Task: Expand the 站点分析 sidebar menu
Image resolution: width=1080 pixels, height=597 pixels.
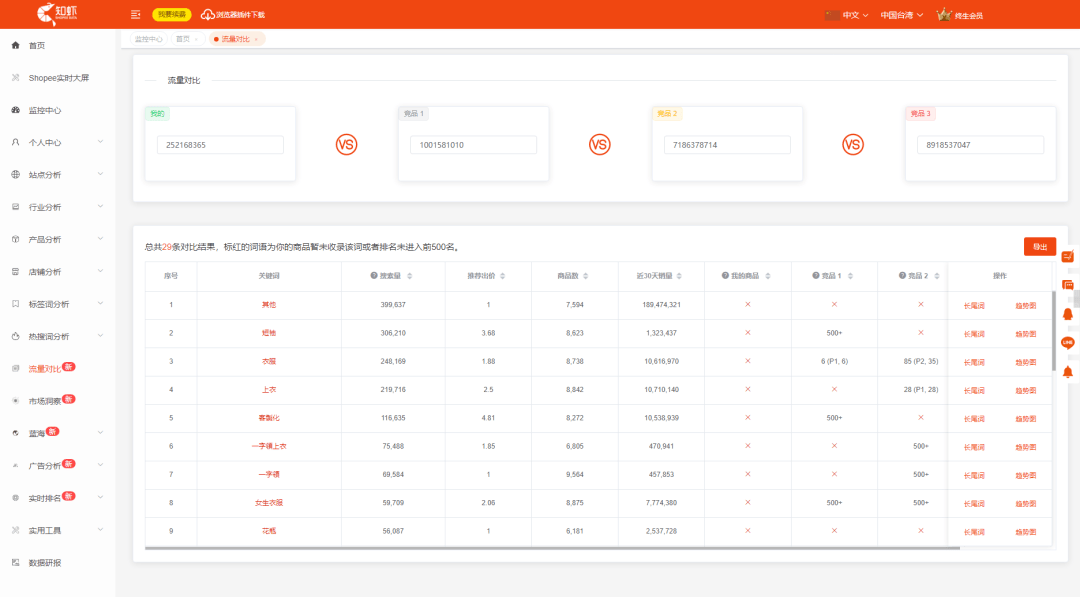Action: (x=57, y=175)
